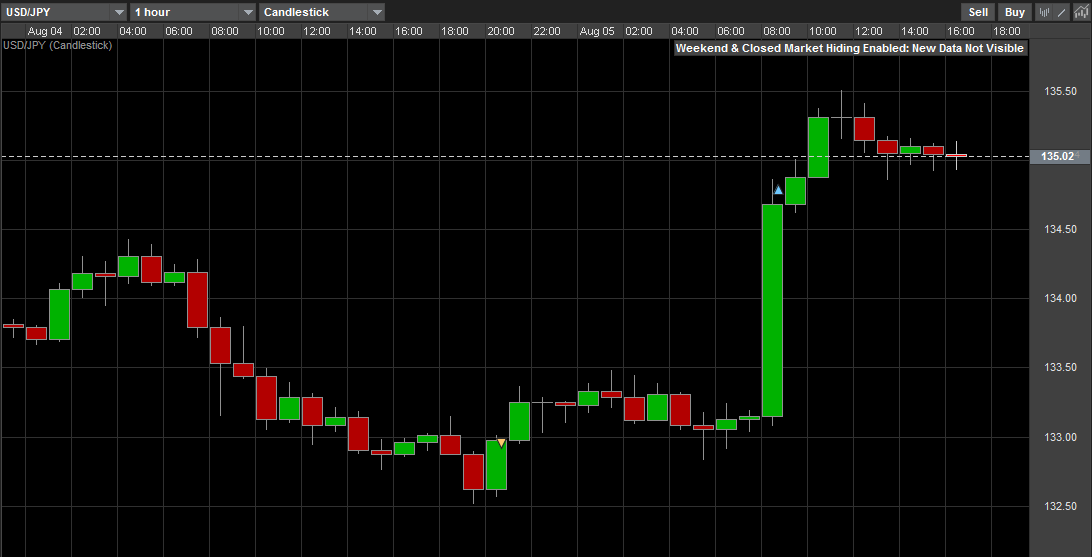The image size is (1092, 557).
Task: Expand the 1 hour timeframe dropdown
Action: (193, 12)
